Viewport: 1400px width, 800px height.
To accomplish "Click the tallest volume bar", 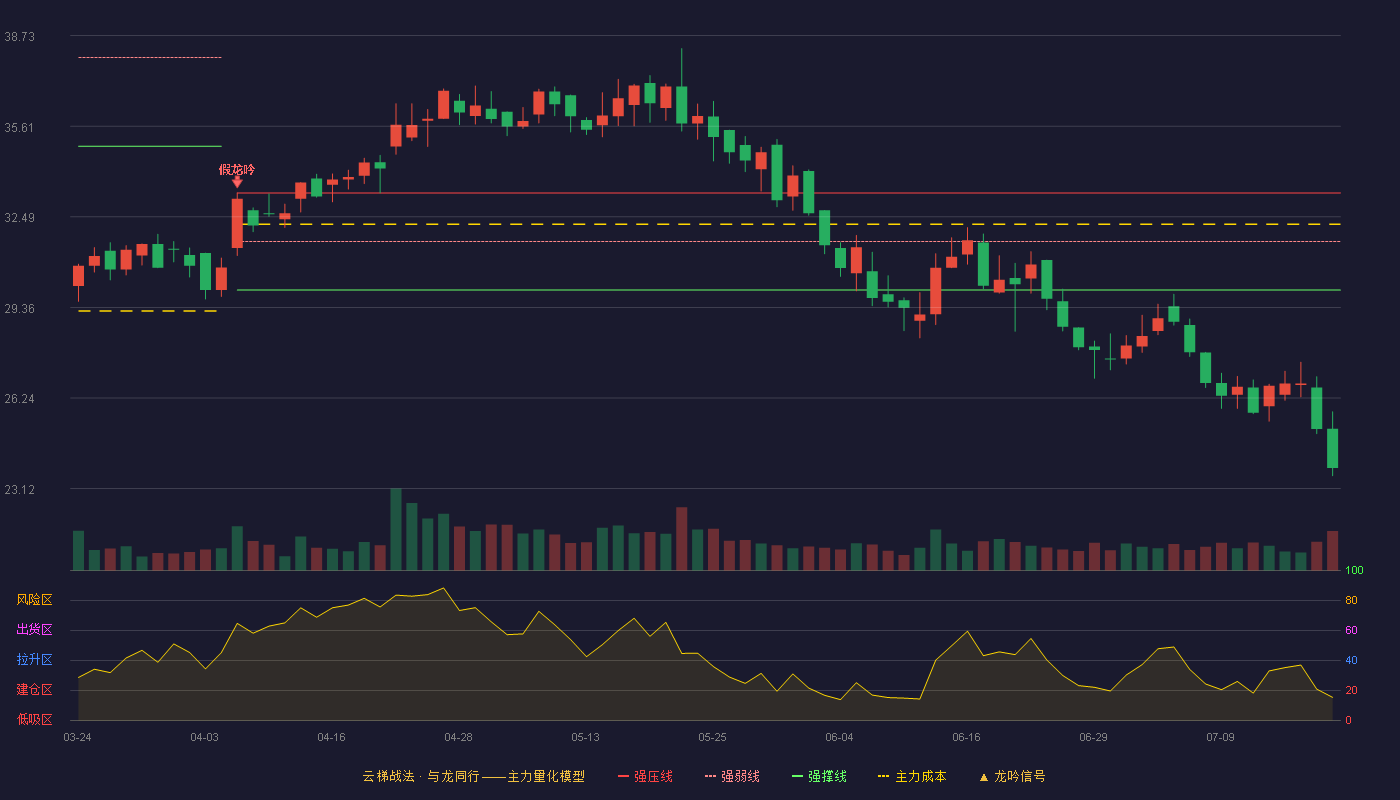I will click(396, 529).
